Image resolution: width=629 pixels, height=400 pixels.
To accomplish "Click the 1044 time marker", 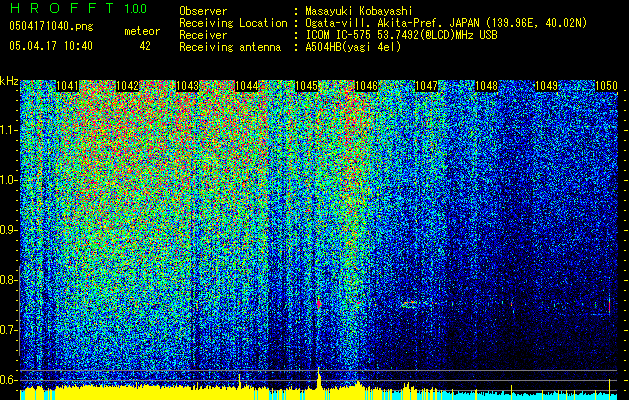I will (247, 86).
